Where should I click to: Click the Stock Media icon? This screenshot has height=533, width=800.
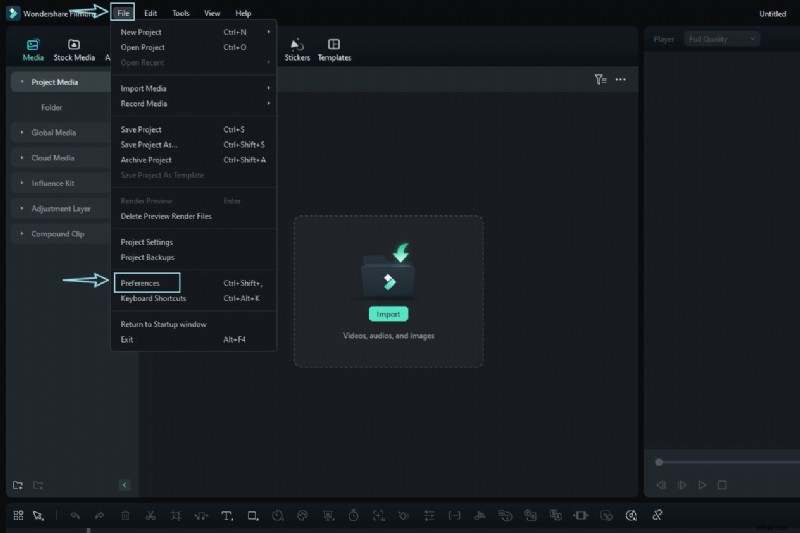(x=74, y=50)
